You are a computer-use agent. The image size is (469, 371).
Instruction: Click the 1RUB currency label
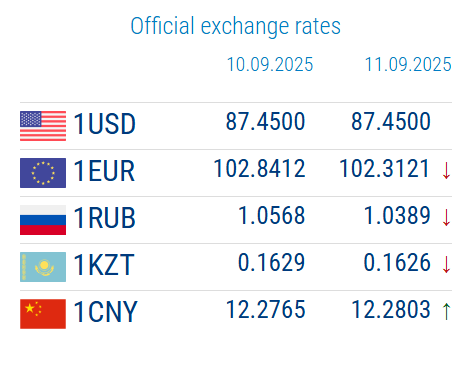click(104, 218)
